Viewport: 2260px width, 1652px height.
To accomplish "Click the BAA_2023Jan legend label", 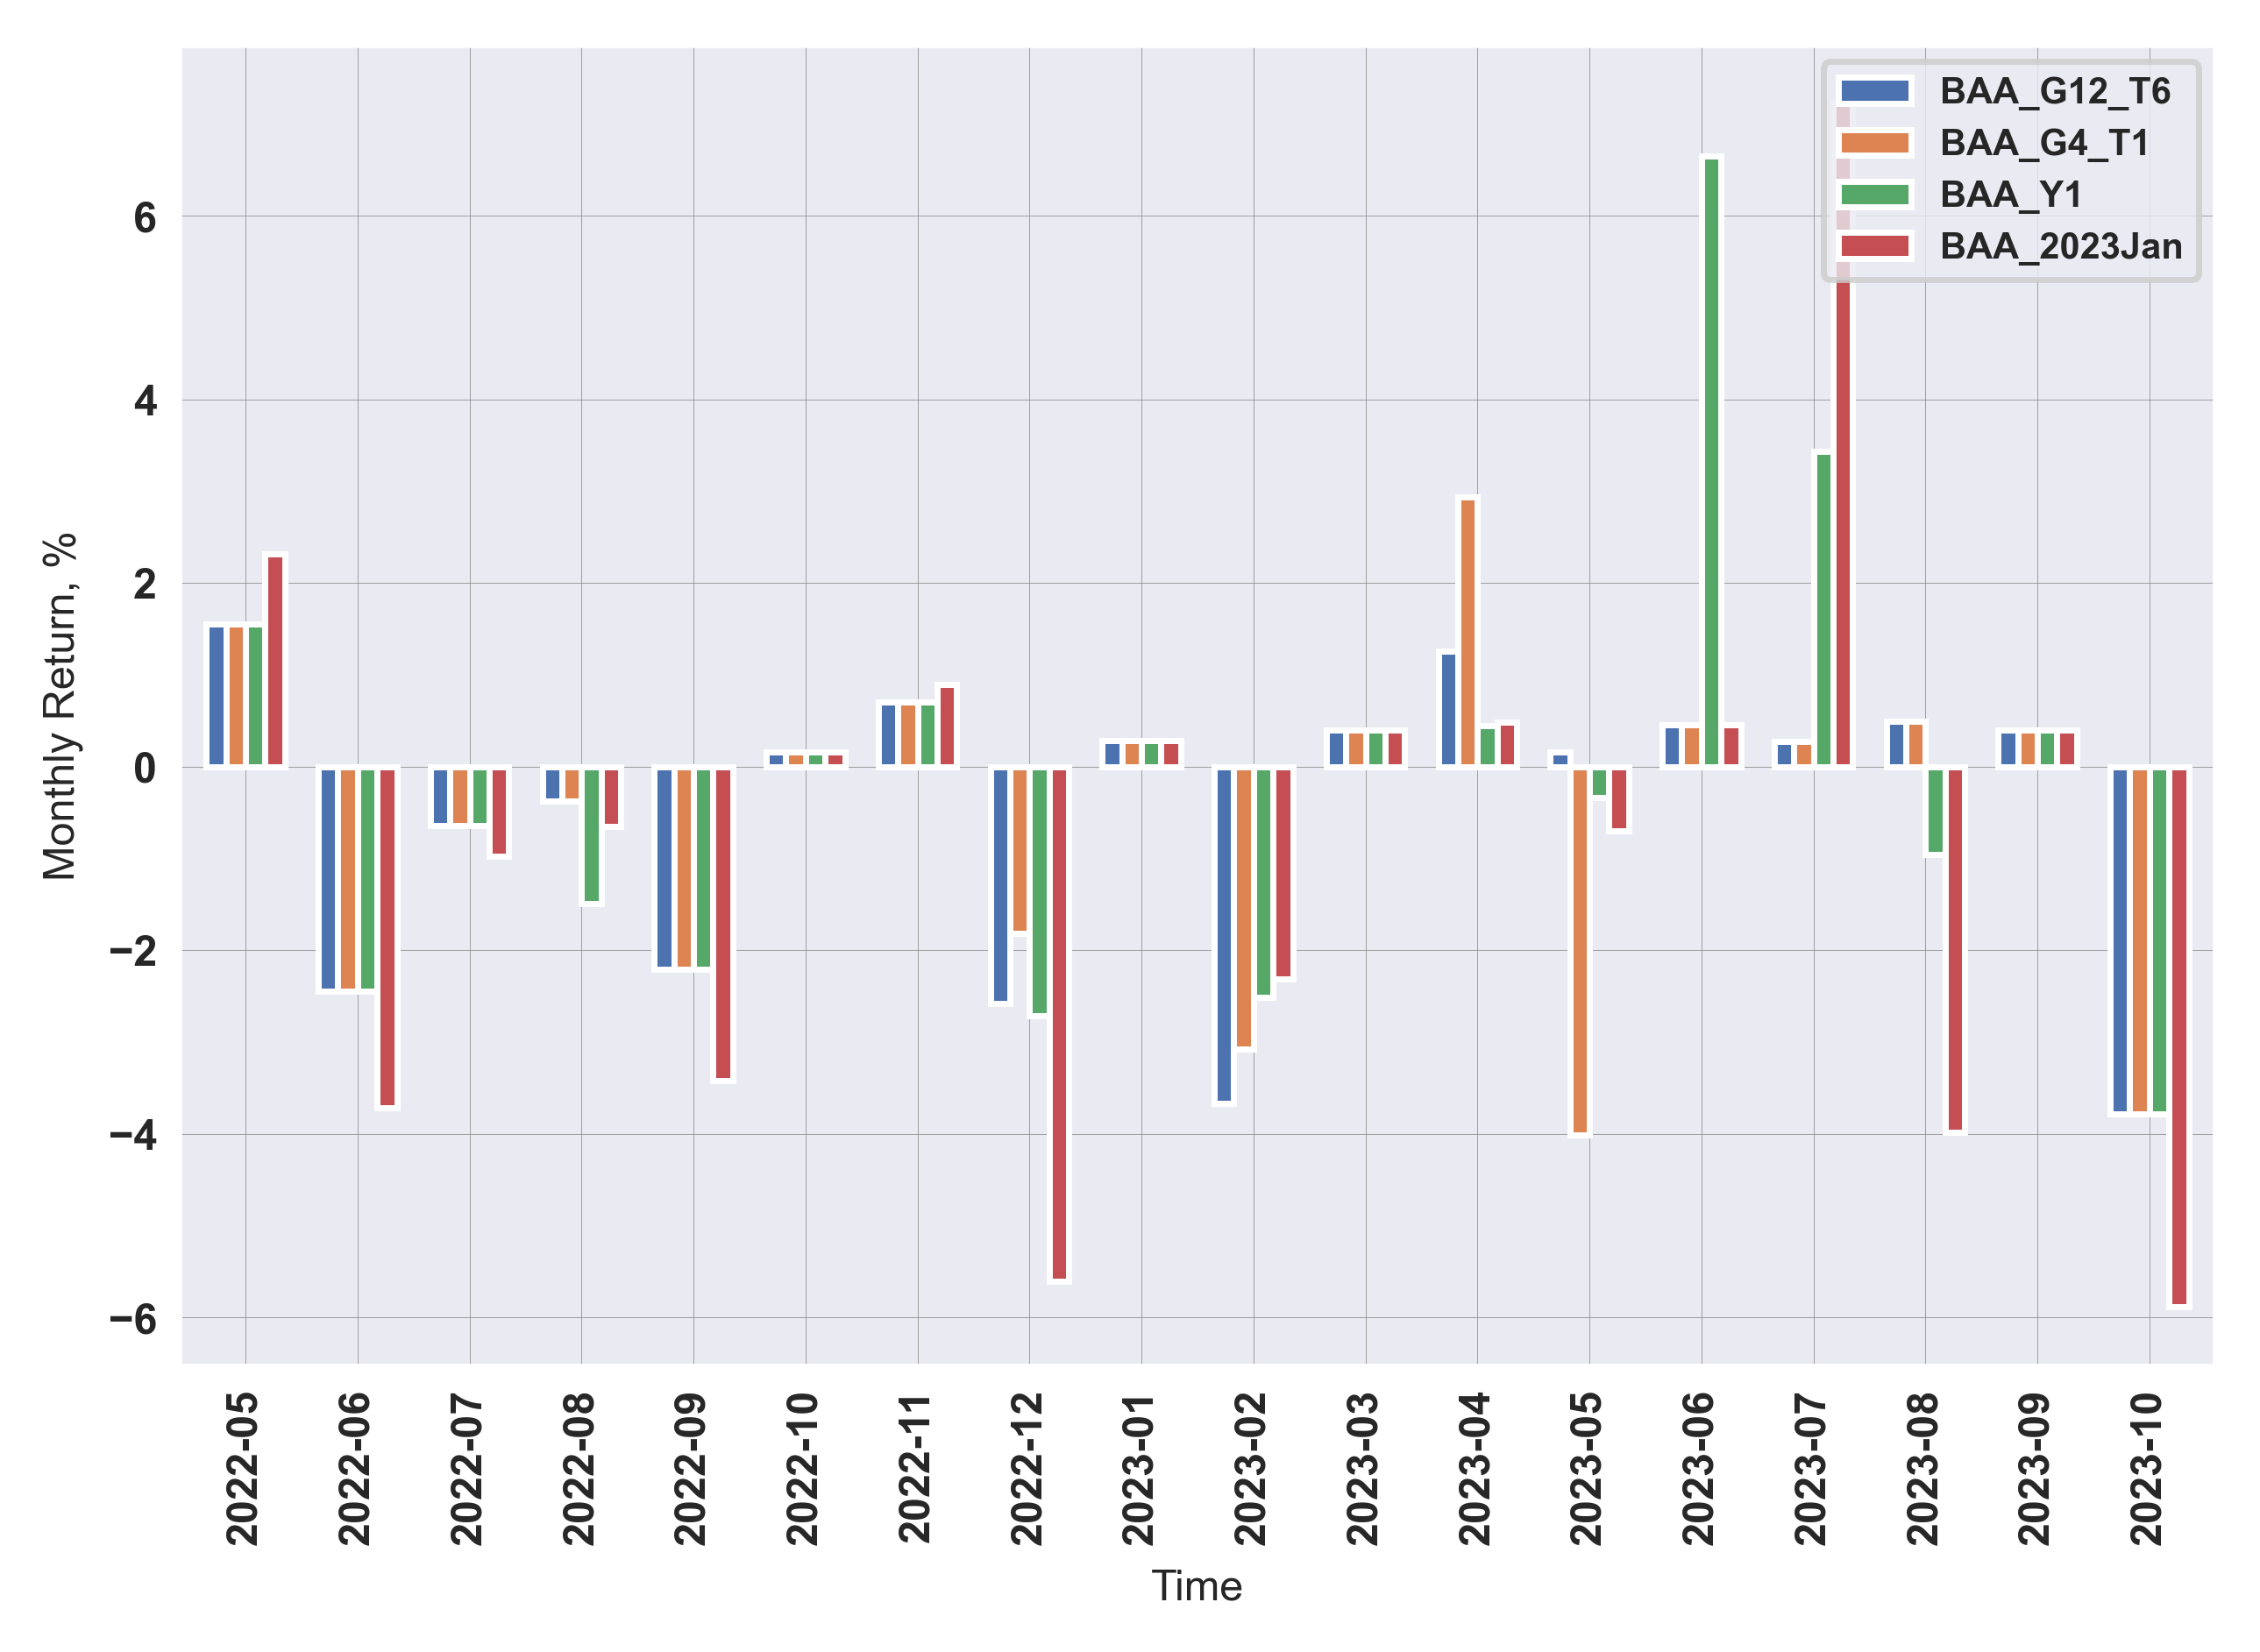I will point(2061,246).
